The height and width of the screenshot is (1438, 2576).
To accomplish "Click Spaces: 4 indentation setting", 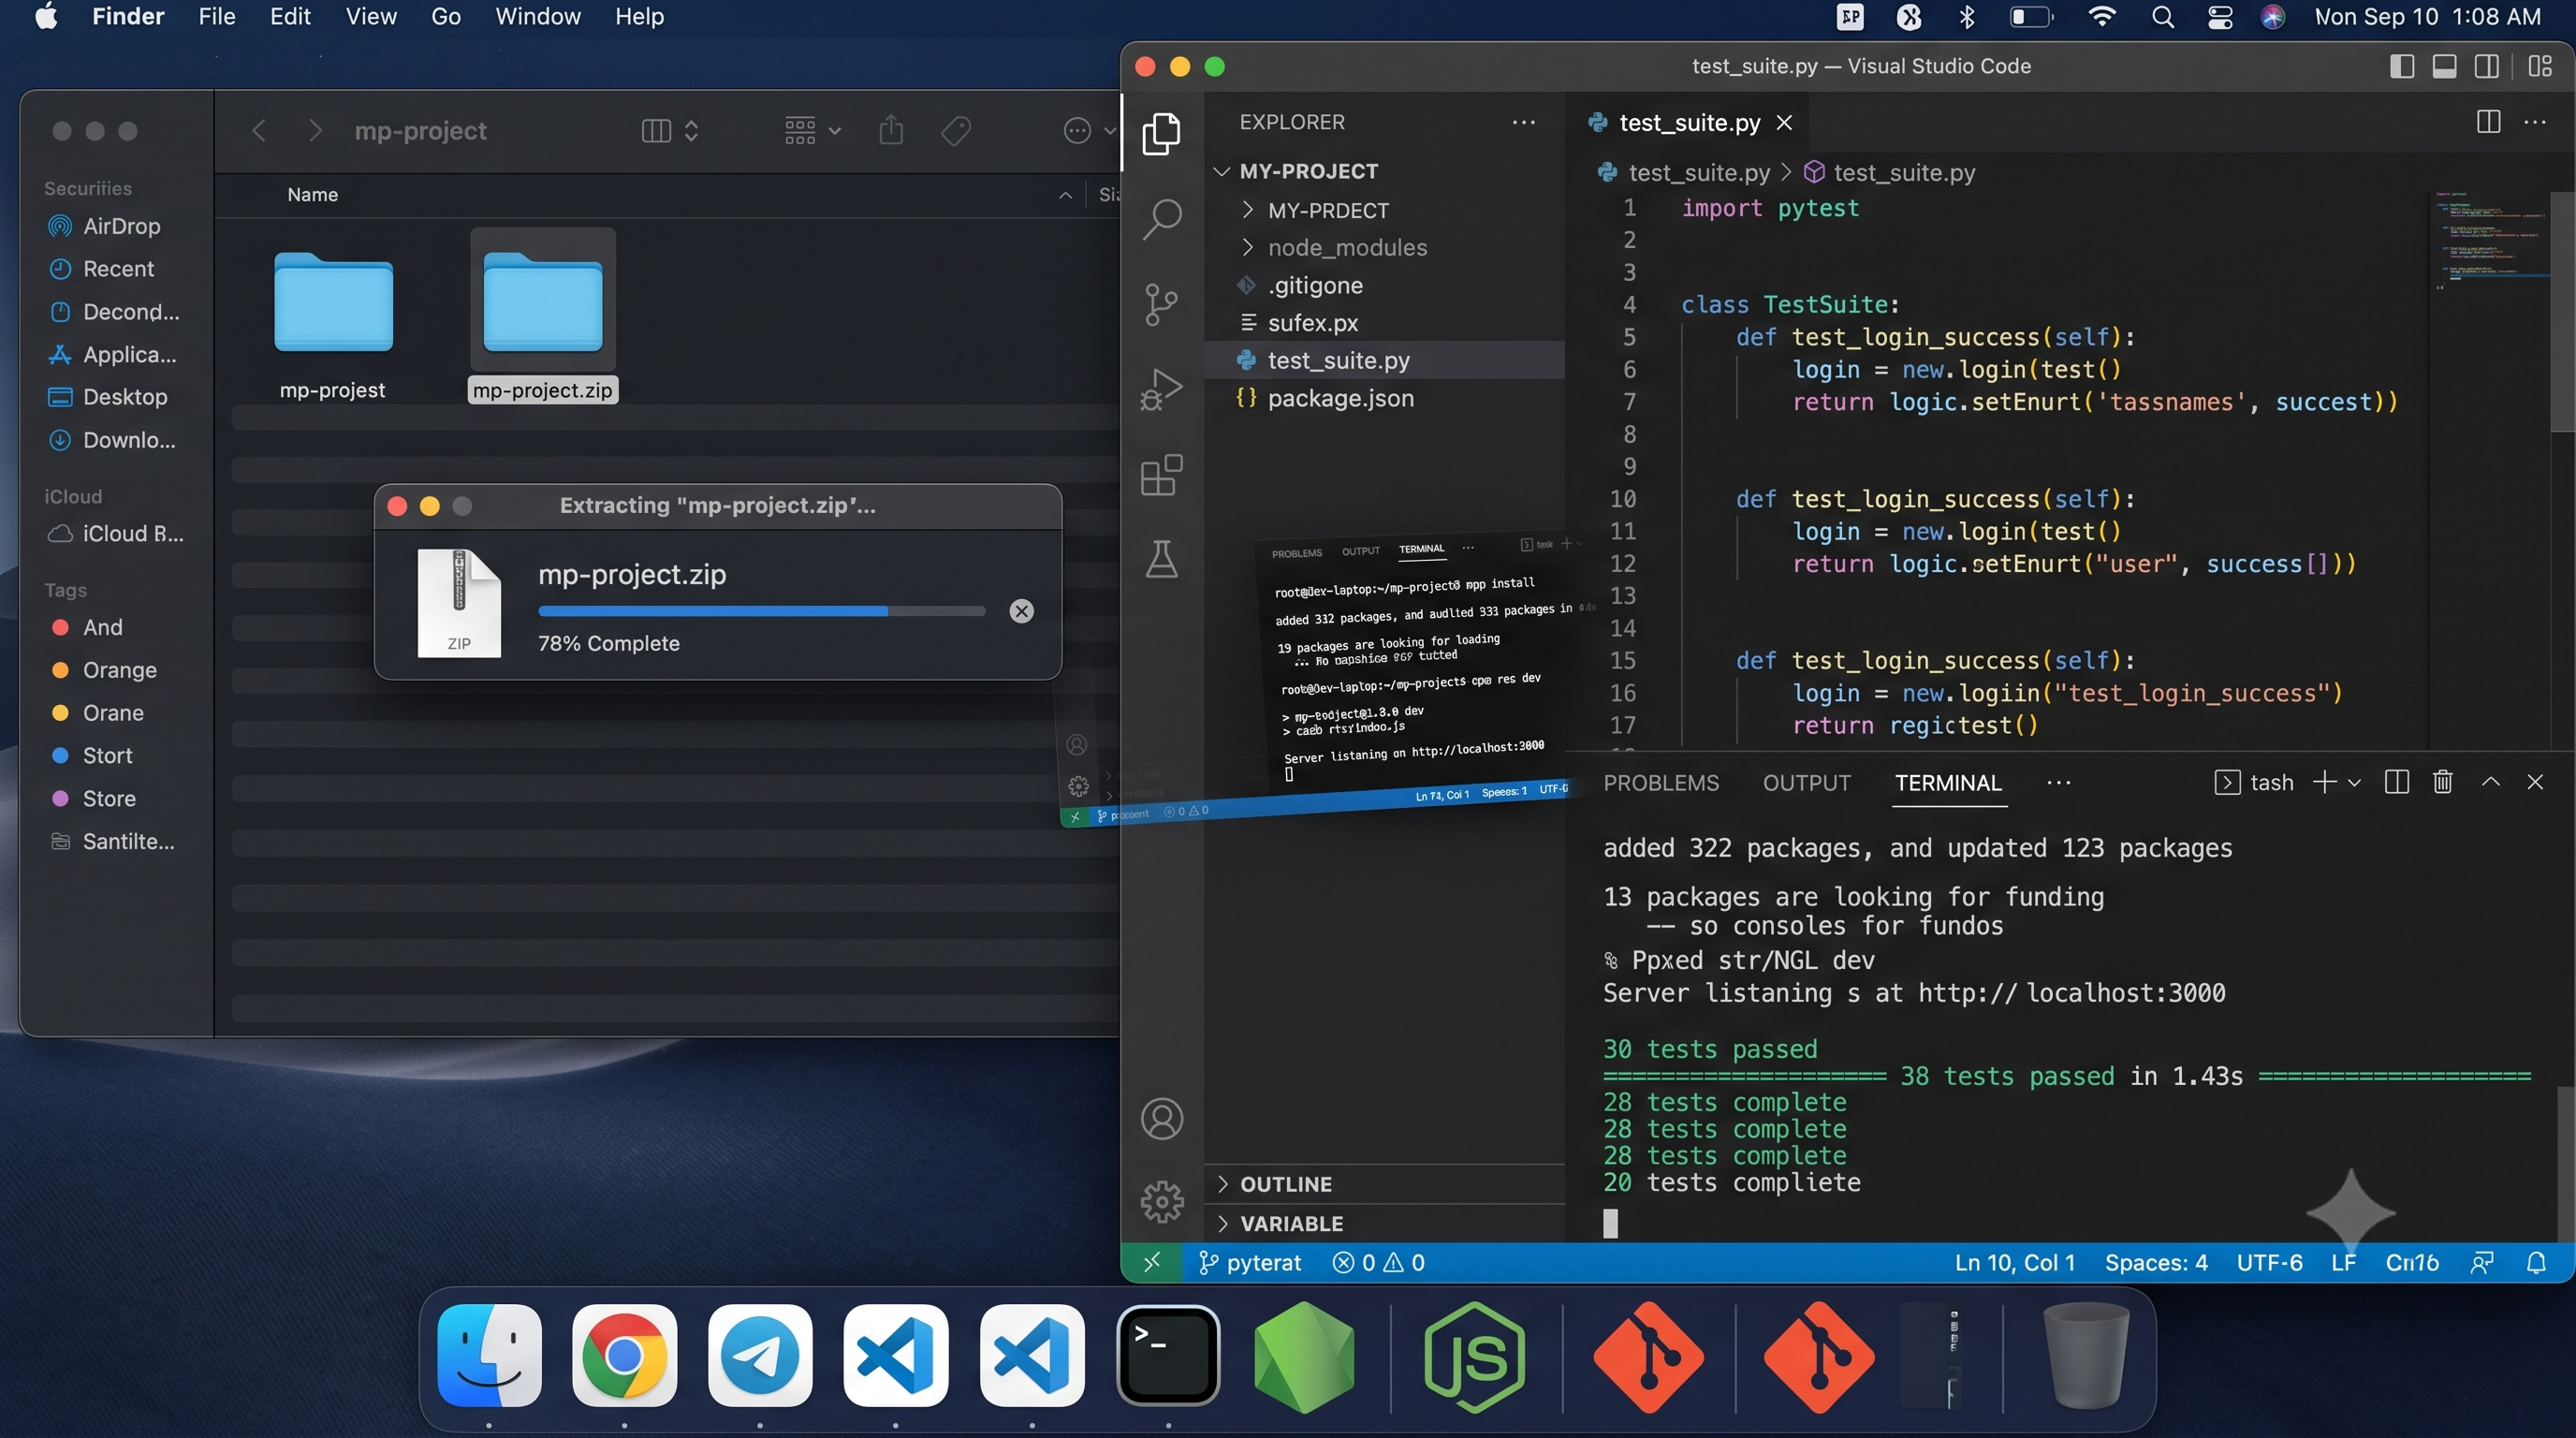I will coord(2156,1263).
